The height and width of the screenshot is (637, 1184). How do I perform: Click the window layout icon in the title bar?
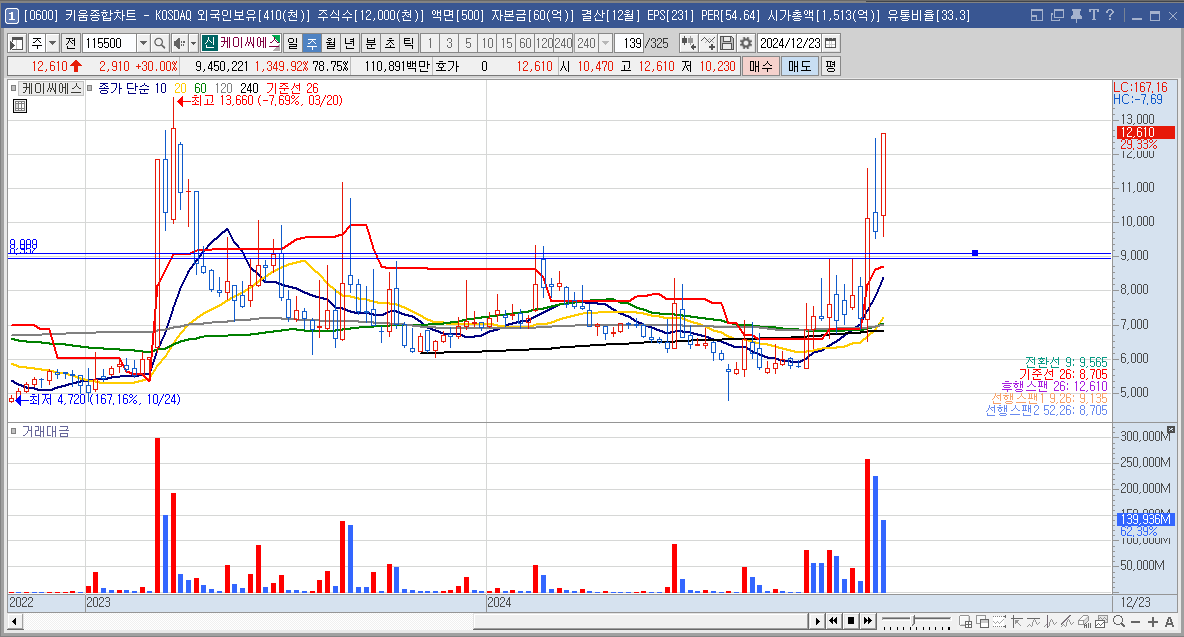[x=1037, y=15]
